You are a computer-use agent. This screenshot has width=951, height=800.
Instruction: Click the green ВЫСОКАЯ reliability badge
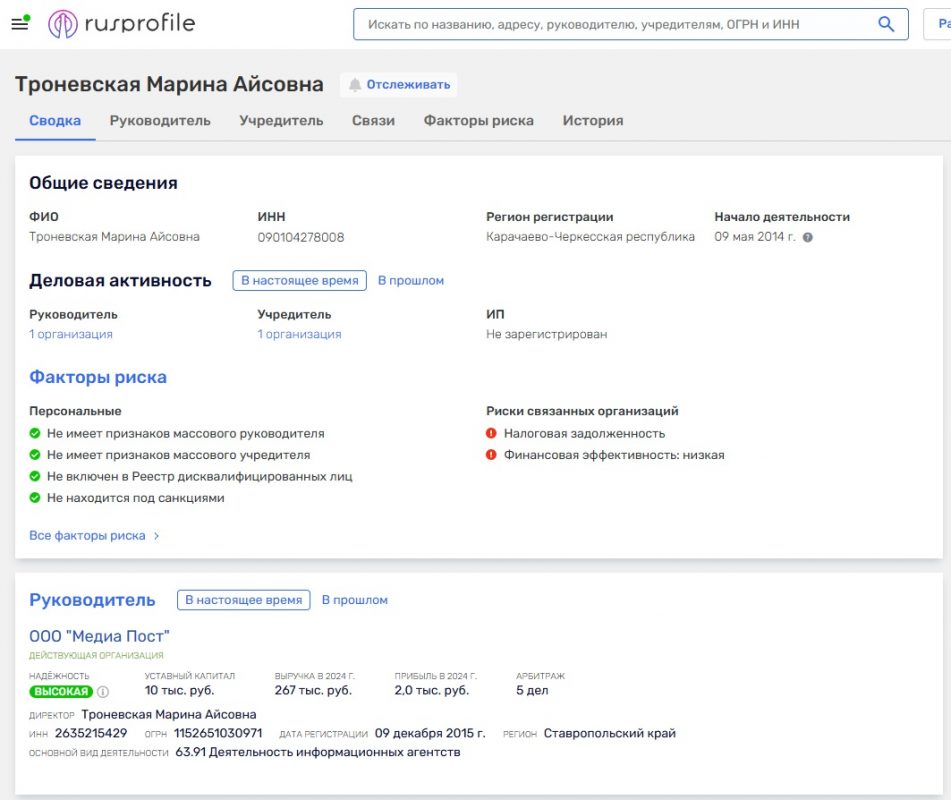pos(61,691)
